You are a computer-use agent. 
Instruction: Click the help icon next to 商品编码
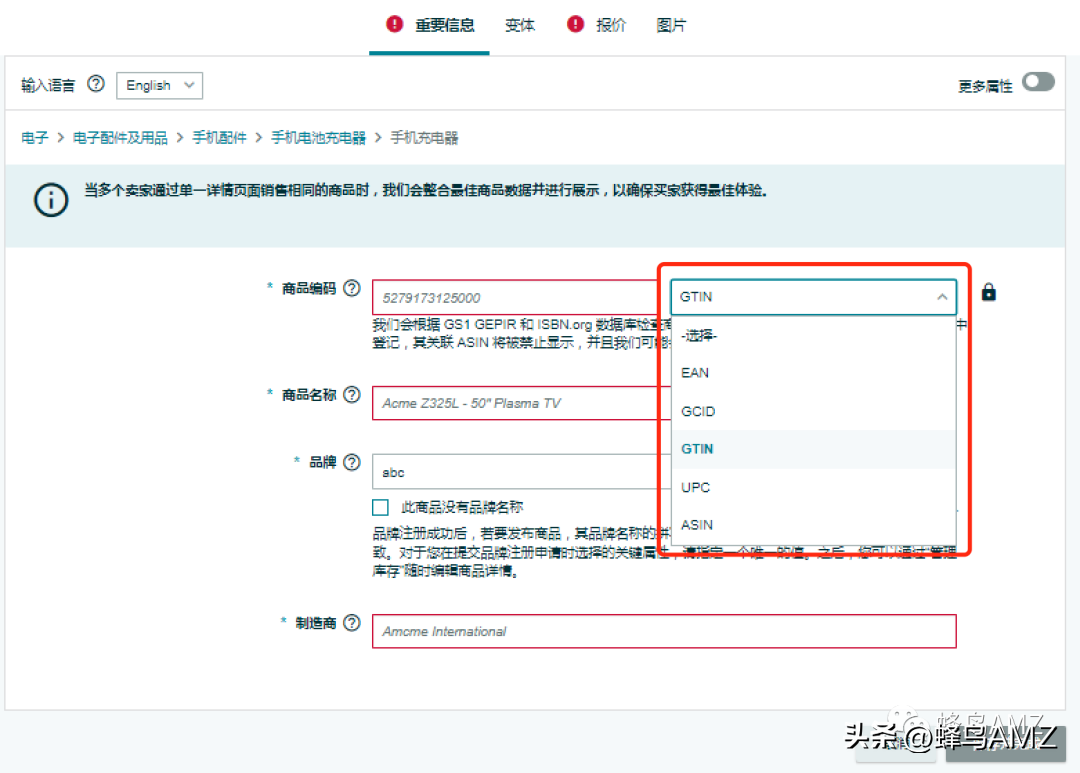352,288
